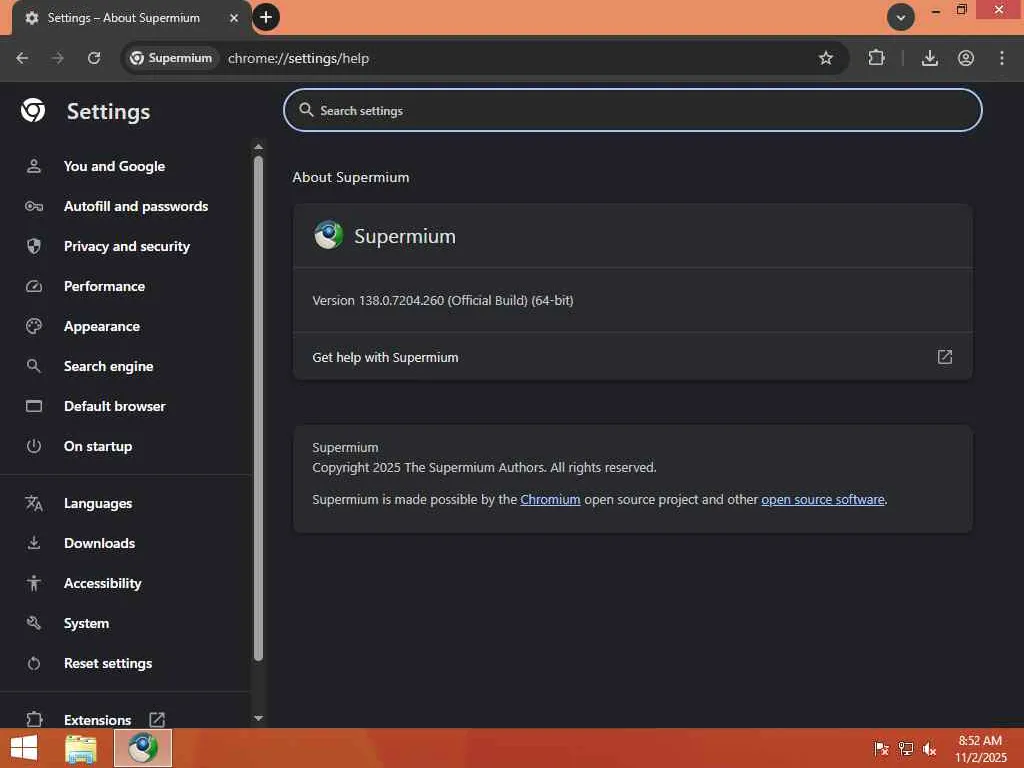Open Reset settings section
The image size is (1024, 768).
(x=108, y=663)
